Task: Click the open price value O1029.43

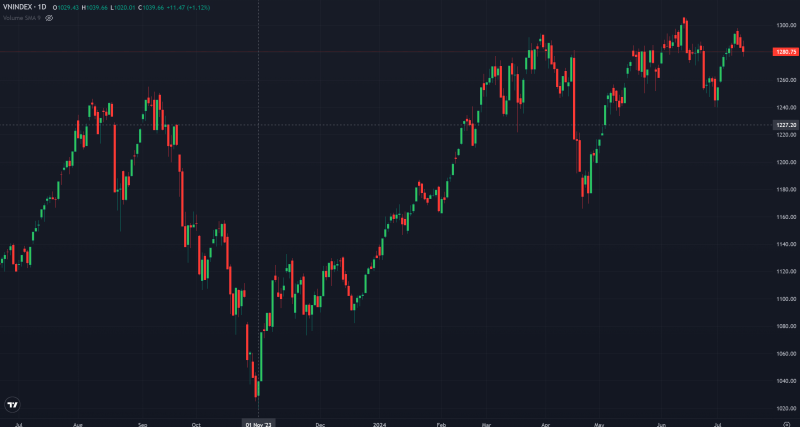Action: point(68,7)
